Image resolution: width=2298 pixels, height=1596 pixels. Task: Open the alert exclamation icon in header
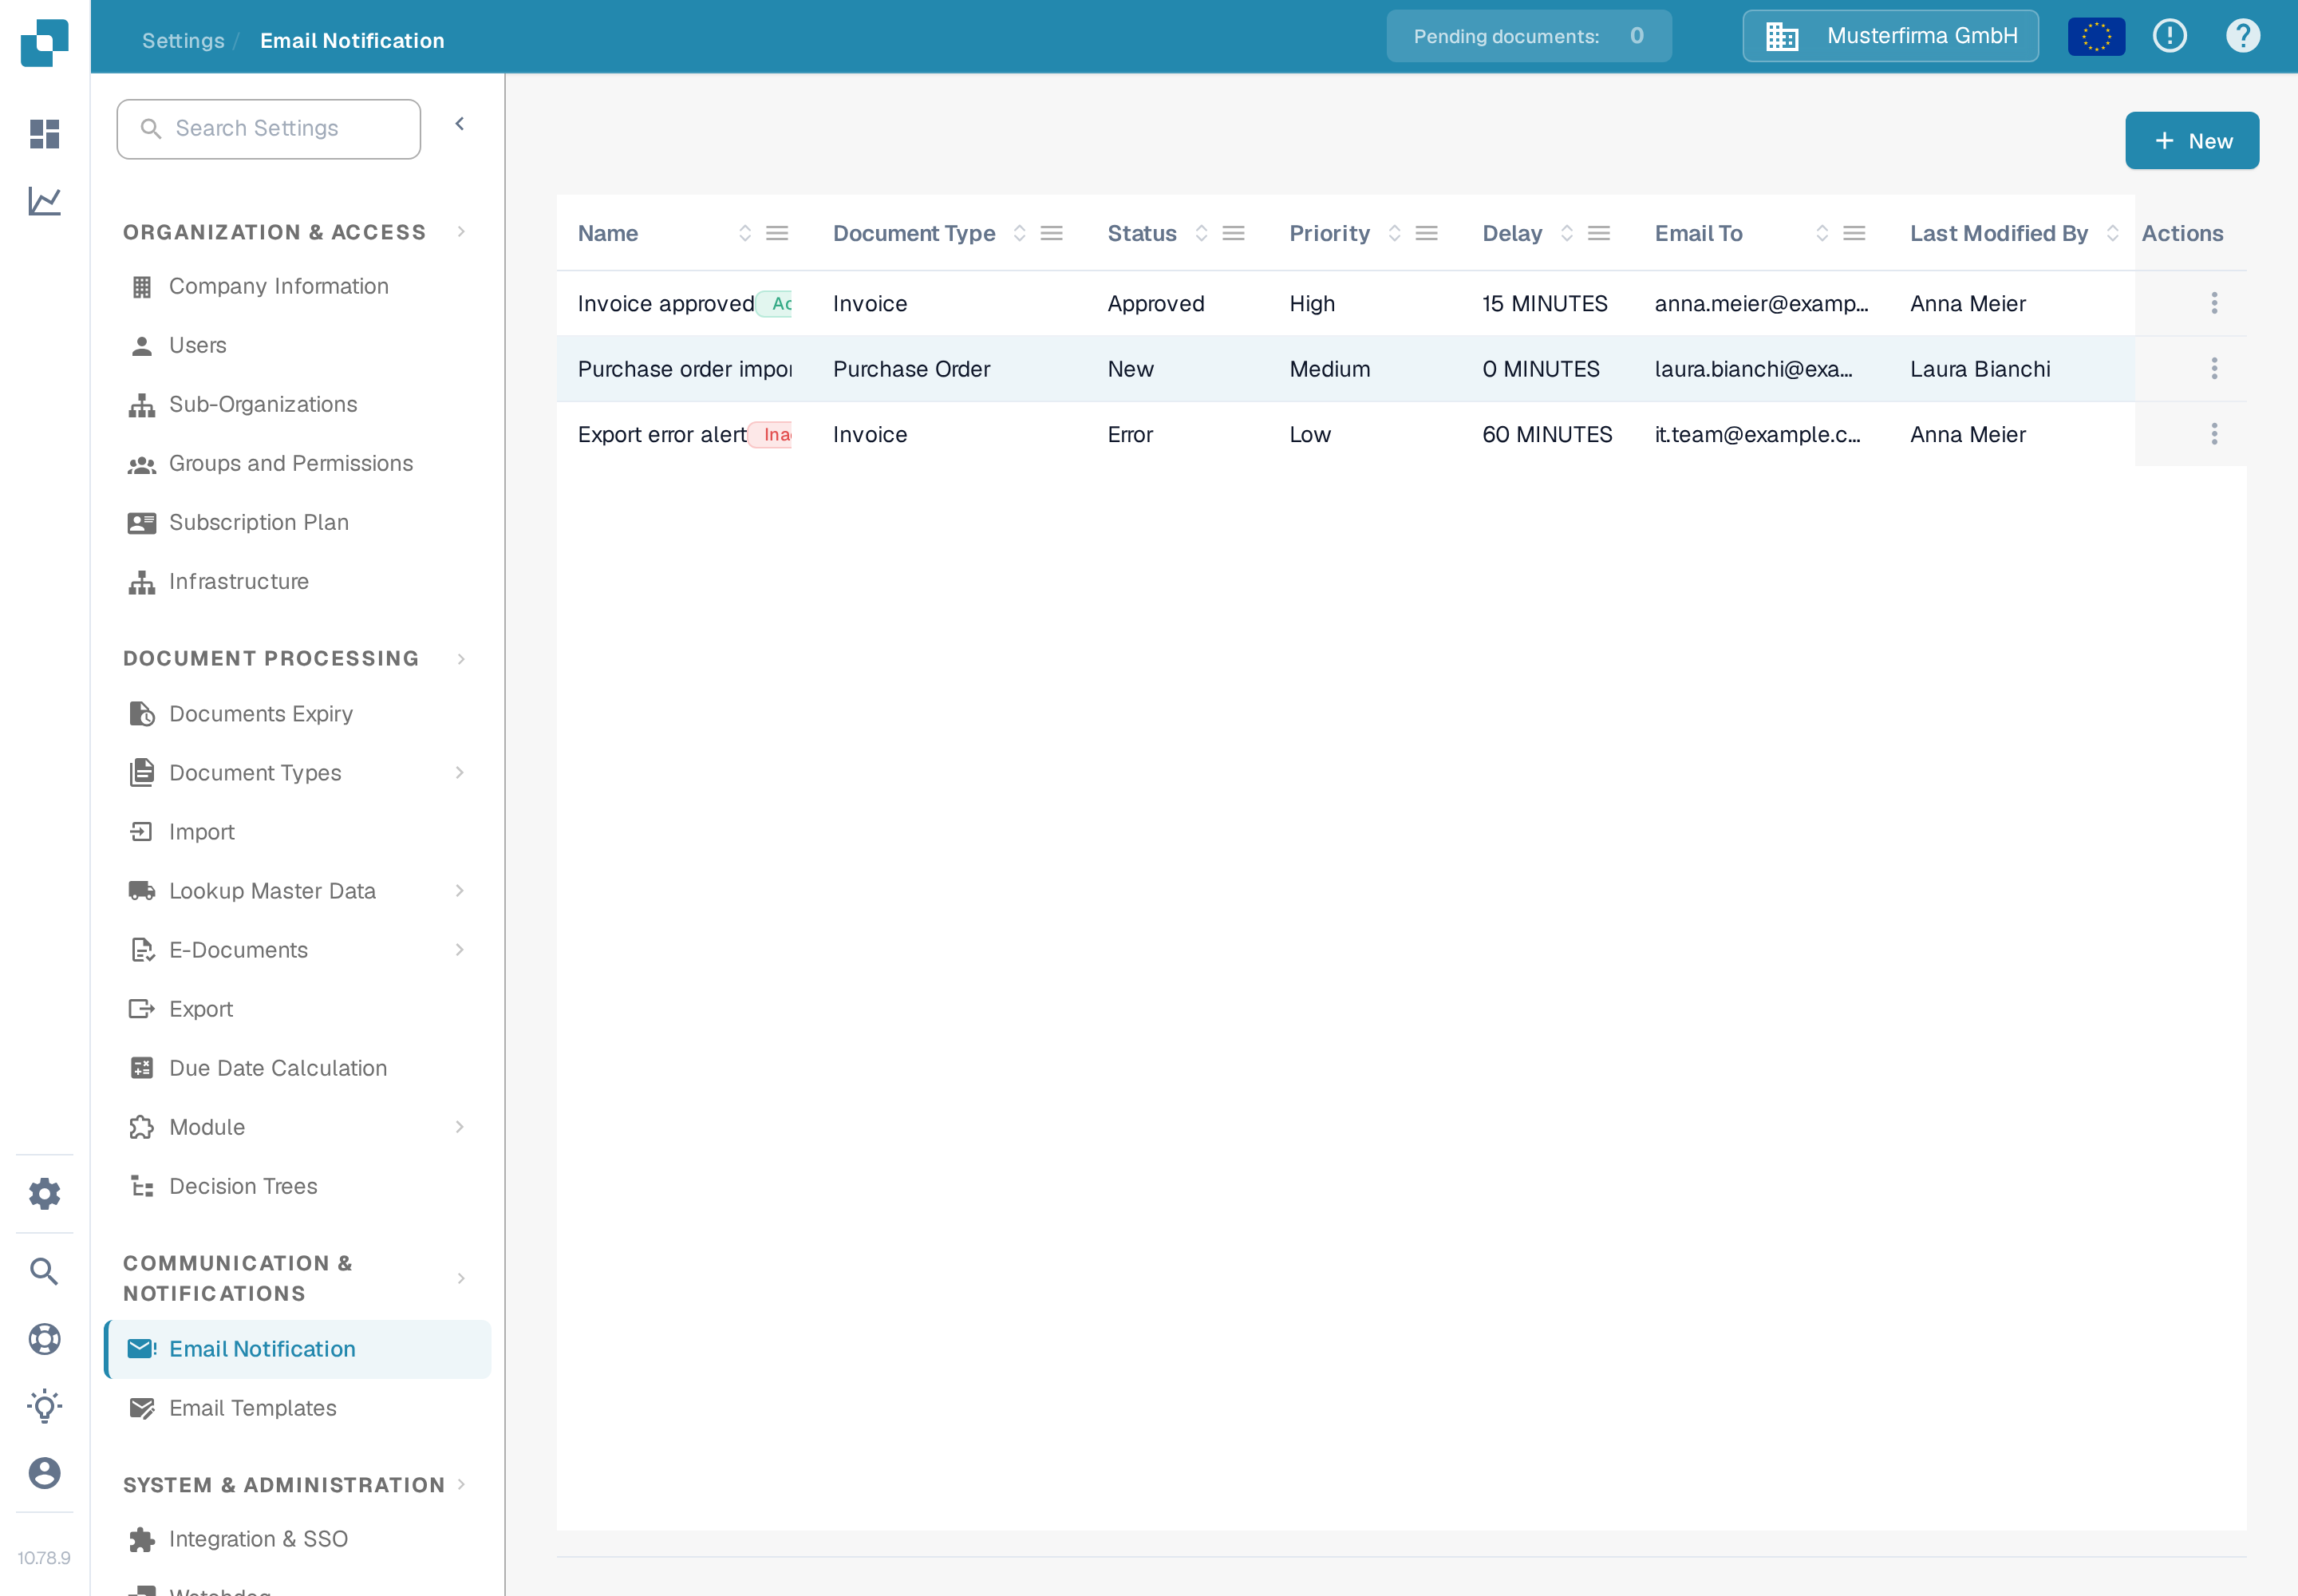(x=2169, y=36)
